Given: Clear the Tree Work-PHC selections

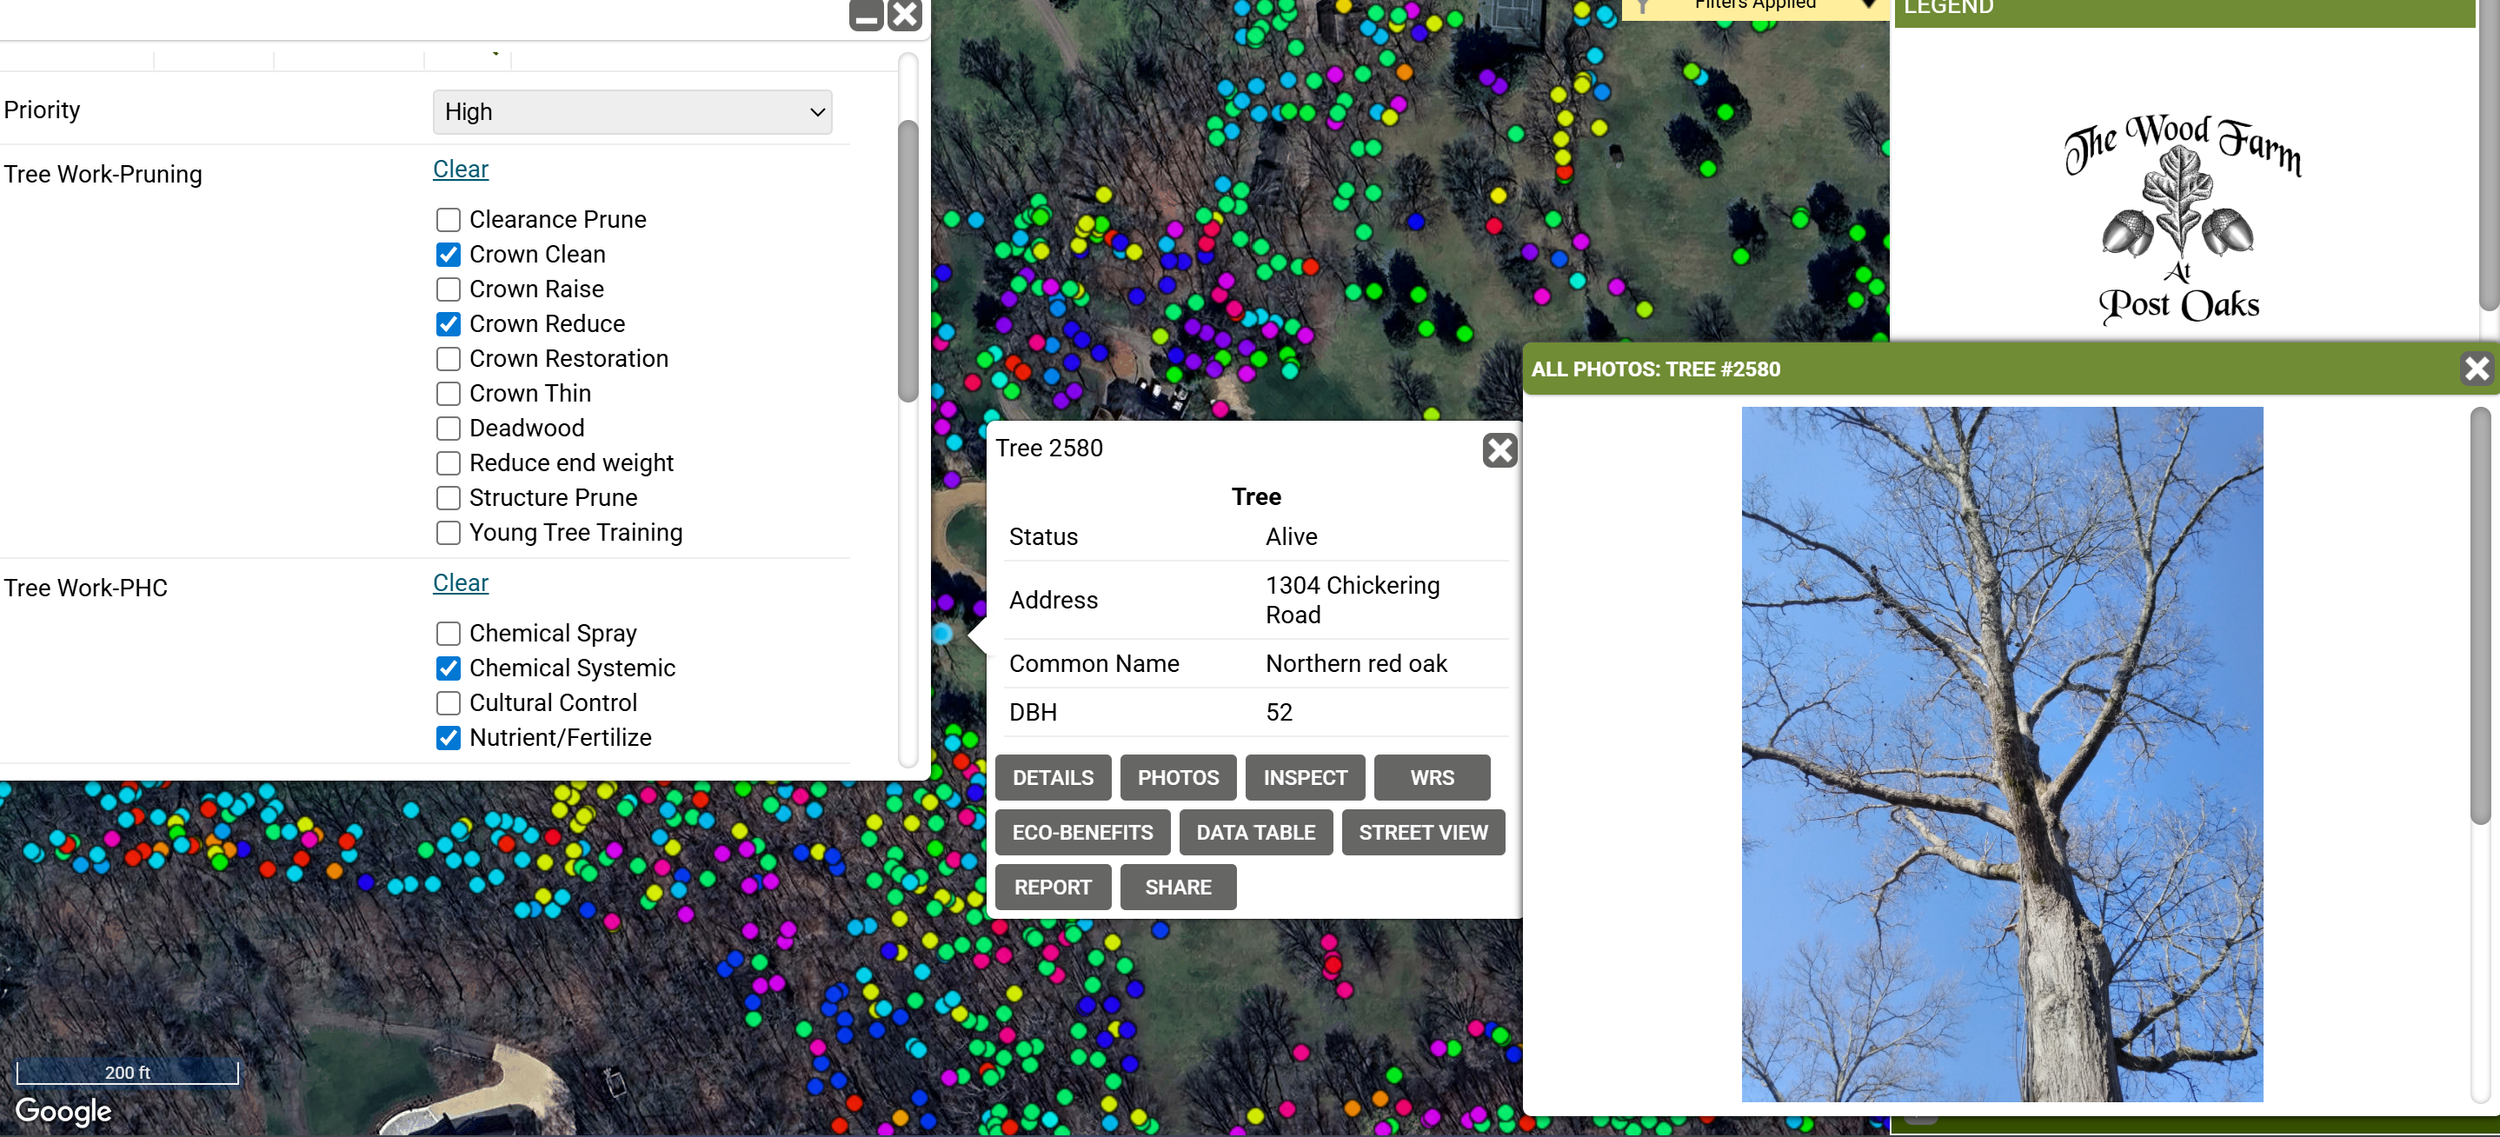Looking at the screenshot, I should (460, 583).
